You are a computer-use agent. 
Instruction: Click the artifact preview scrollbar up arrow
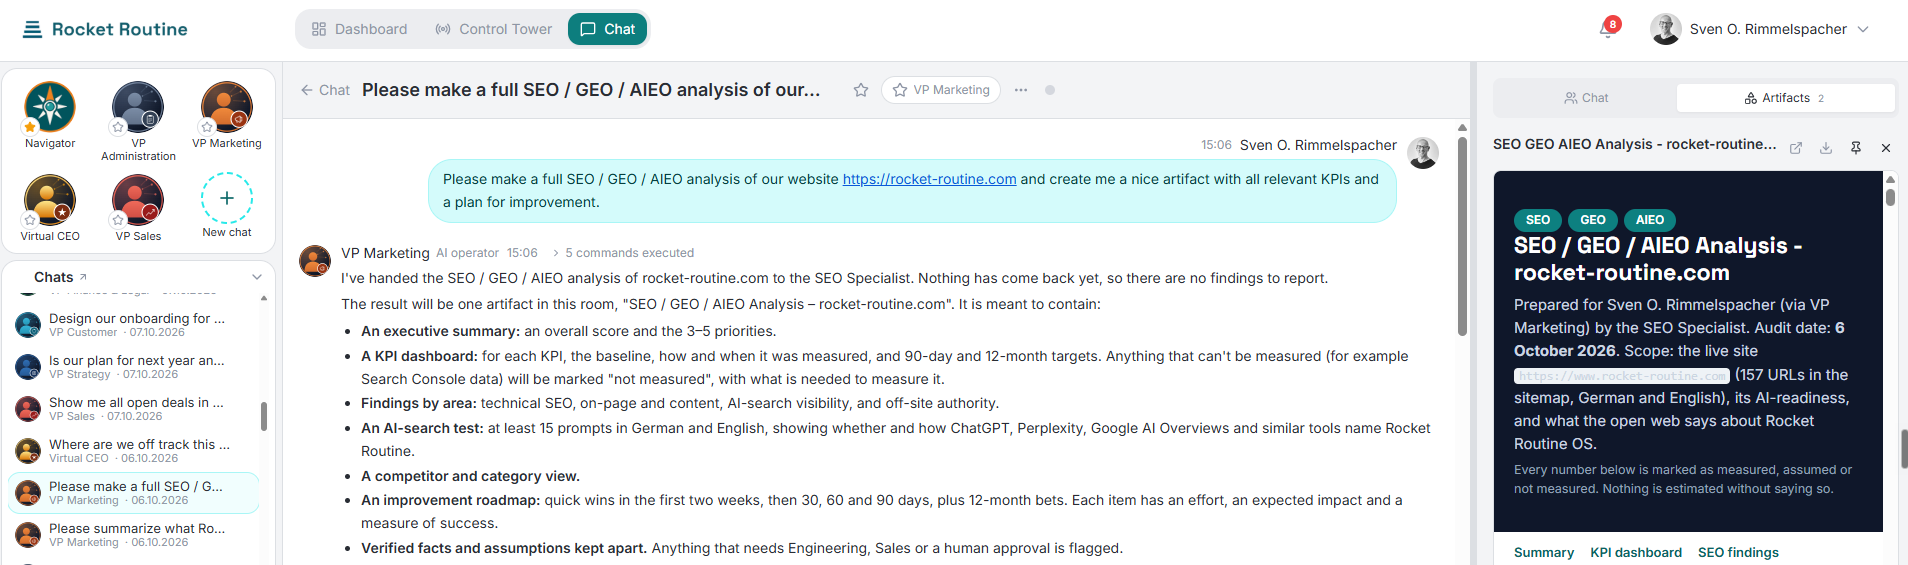(x=1890, y=179)
